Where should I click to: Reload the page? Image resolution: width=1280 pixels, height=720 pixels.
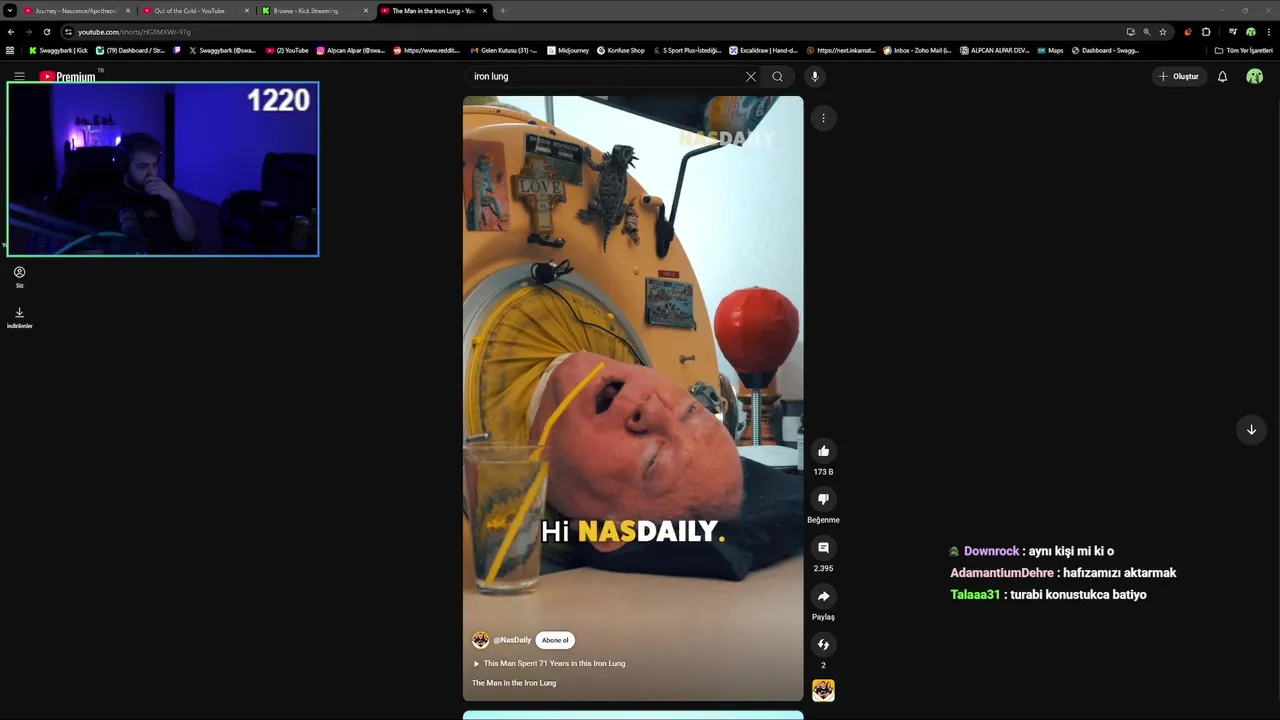[46, 32]
